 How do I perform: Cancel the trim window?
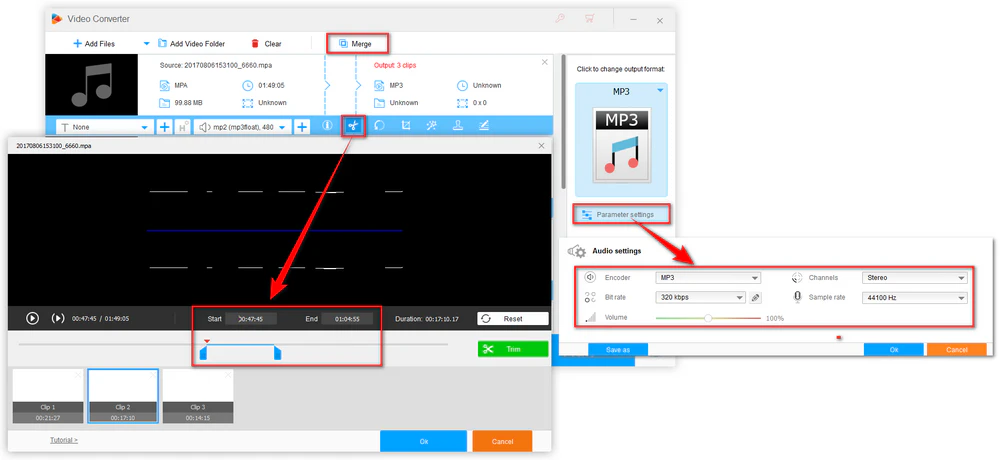pos(503,441)
